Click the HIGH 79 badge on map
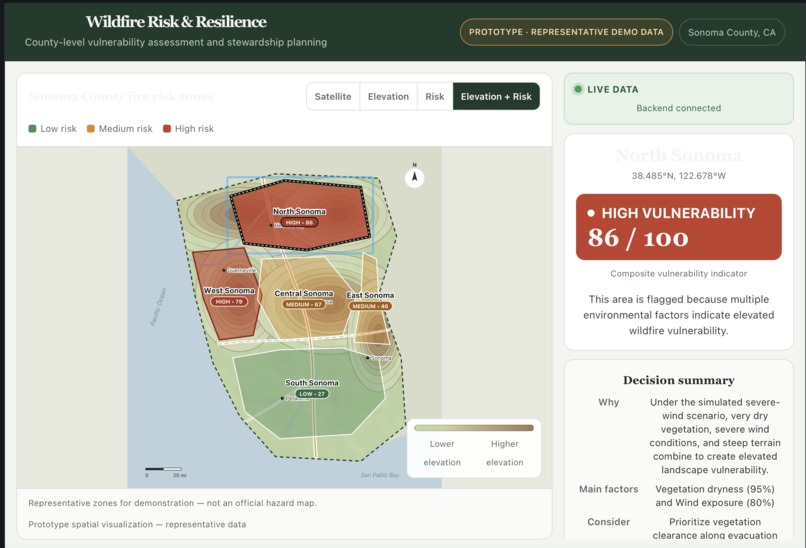 click(229, 301)
